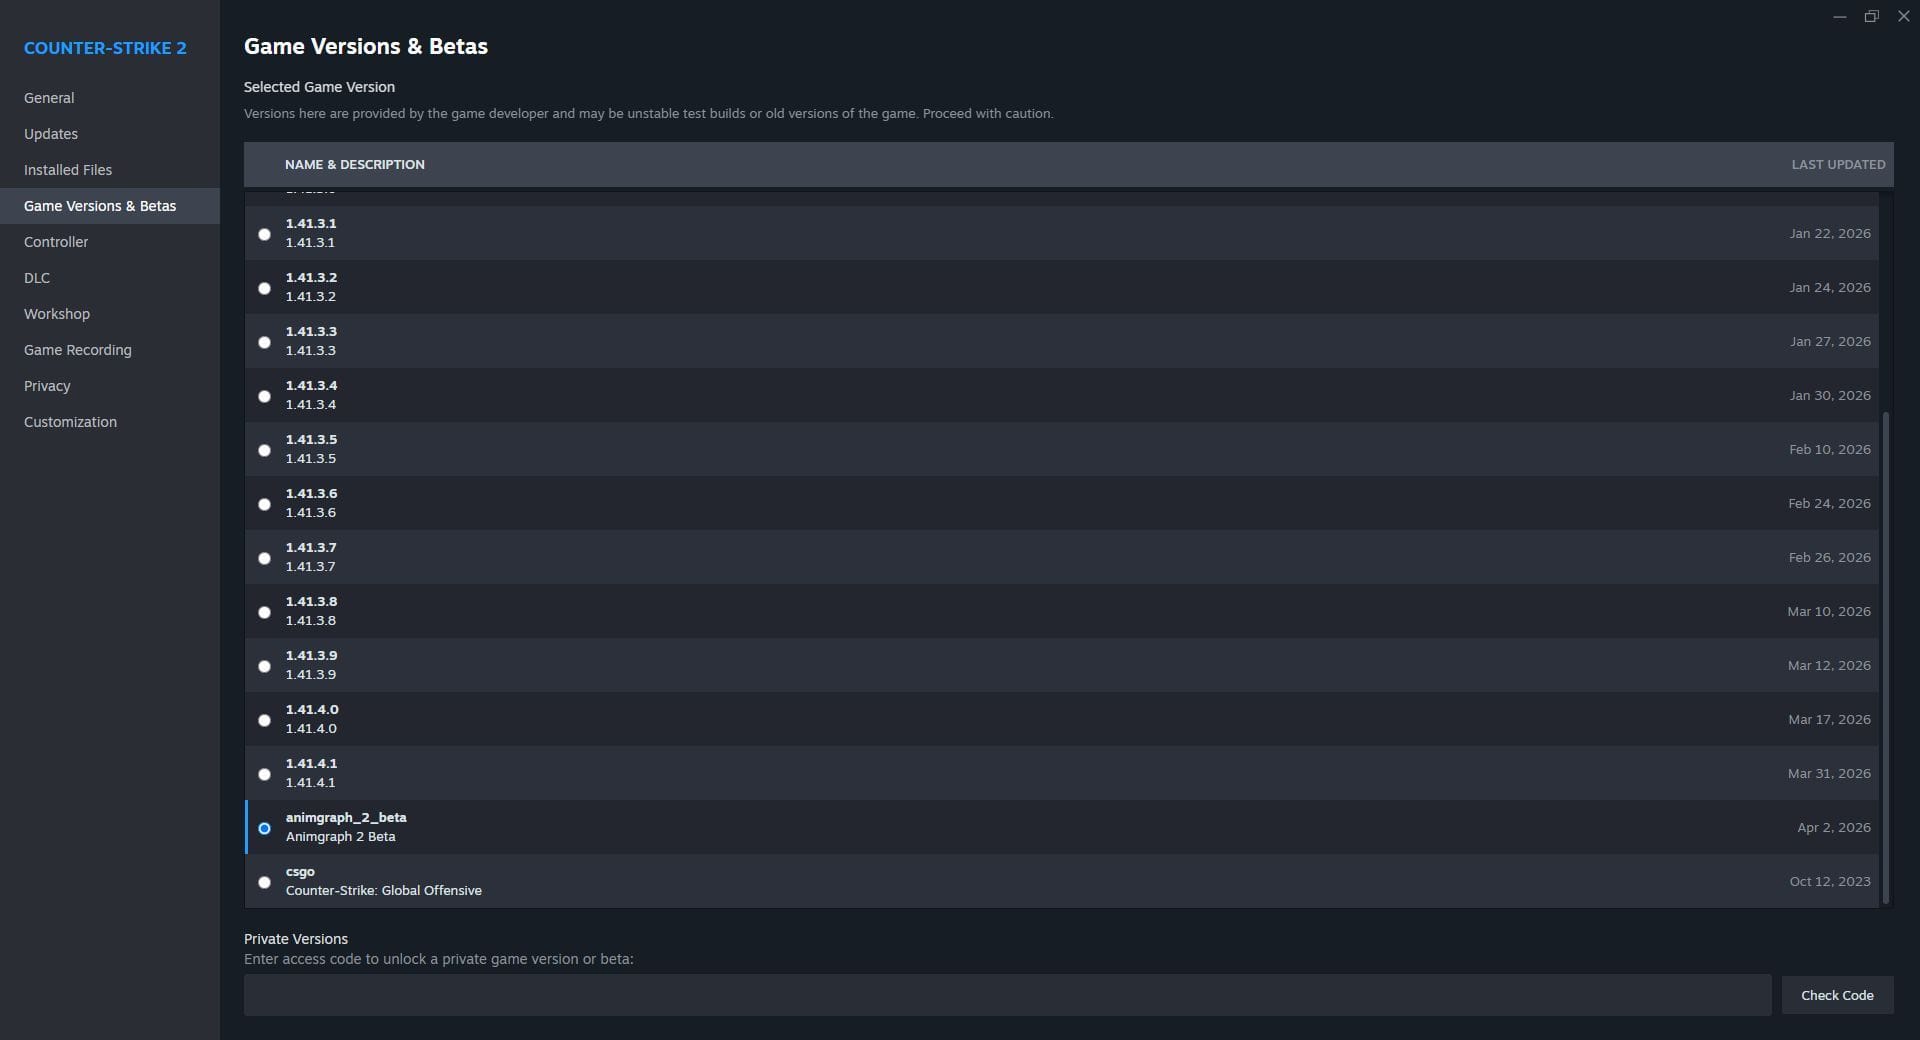Select the animgraph_2_beta radio button
The image size is (1920, 1040).
[264, 828]
